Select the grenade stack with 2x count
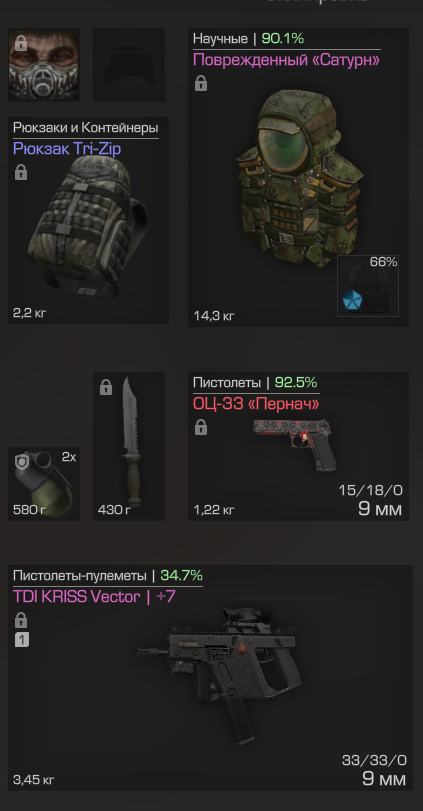This screenshot has height=811, width=423. 44,484
